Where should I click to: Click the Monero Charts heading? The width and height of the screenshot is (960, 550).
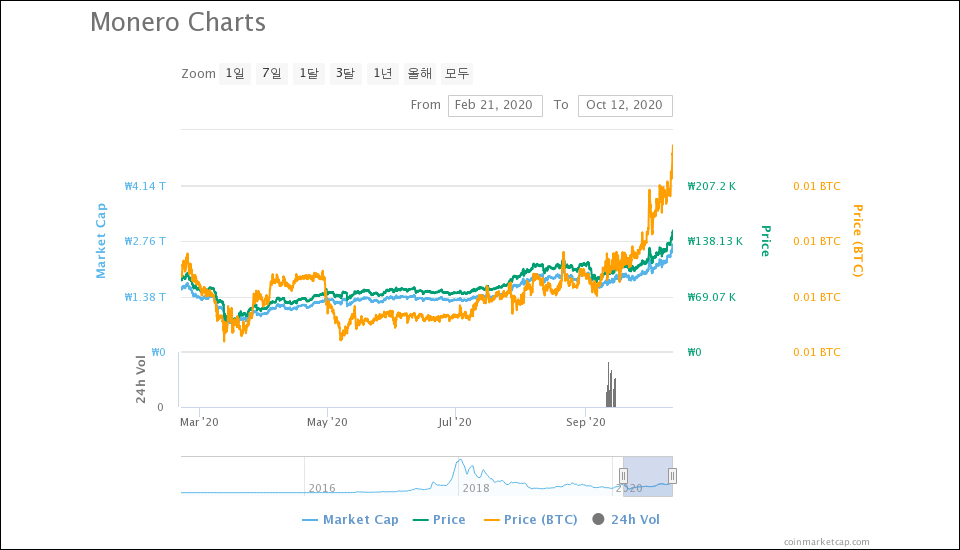(178, 22)
